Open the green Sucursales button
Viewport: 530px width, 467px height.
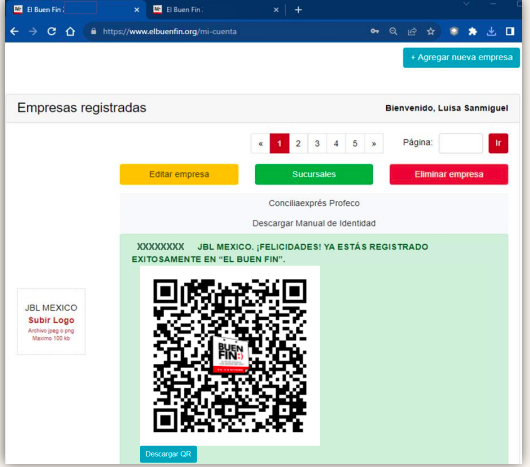coord(314,174)
